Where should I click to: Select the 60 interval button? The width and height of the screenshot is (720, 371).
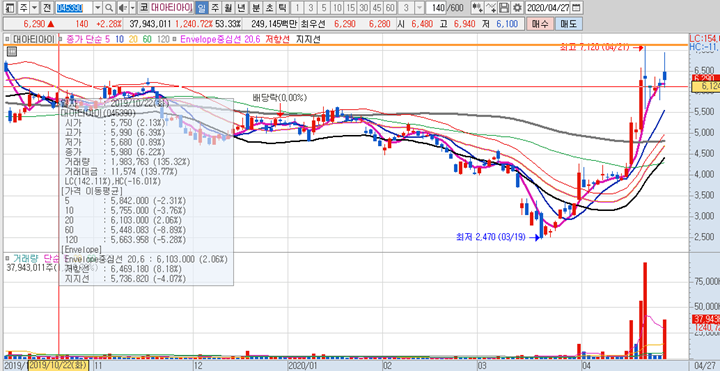tap(390, 8)
